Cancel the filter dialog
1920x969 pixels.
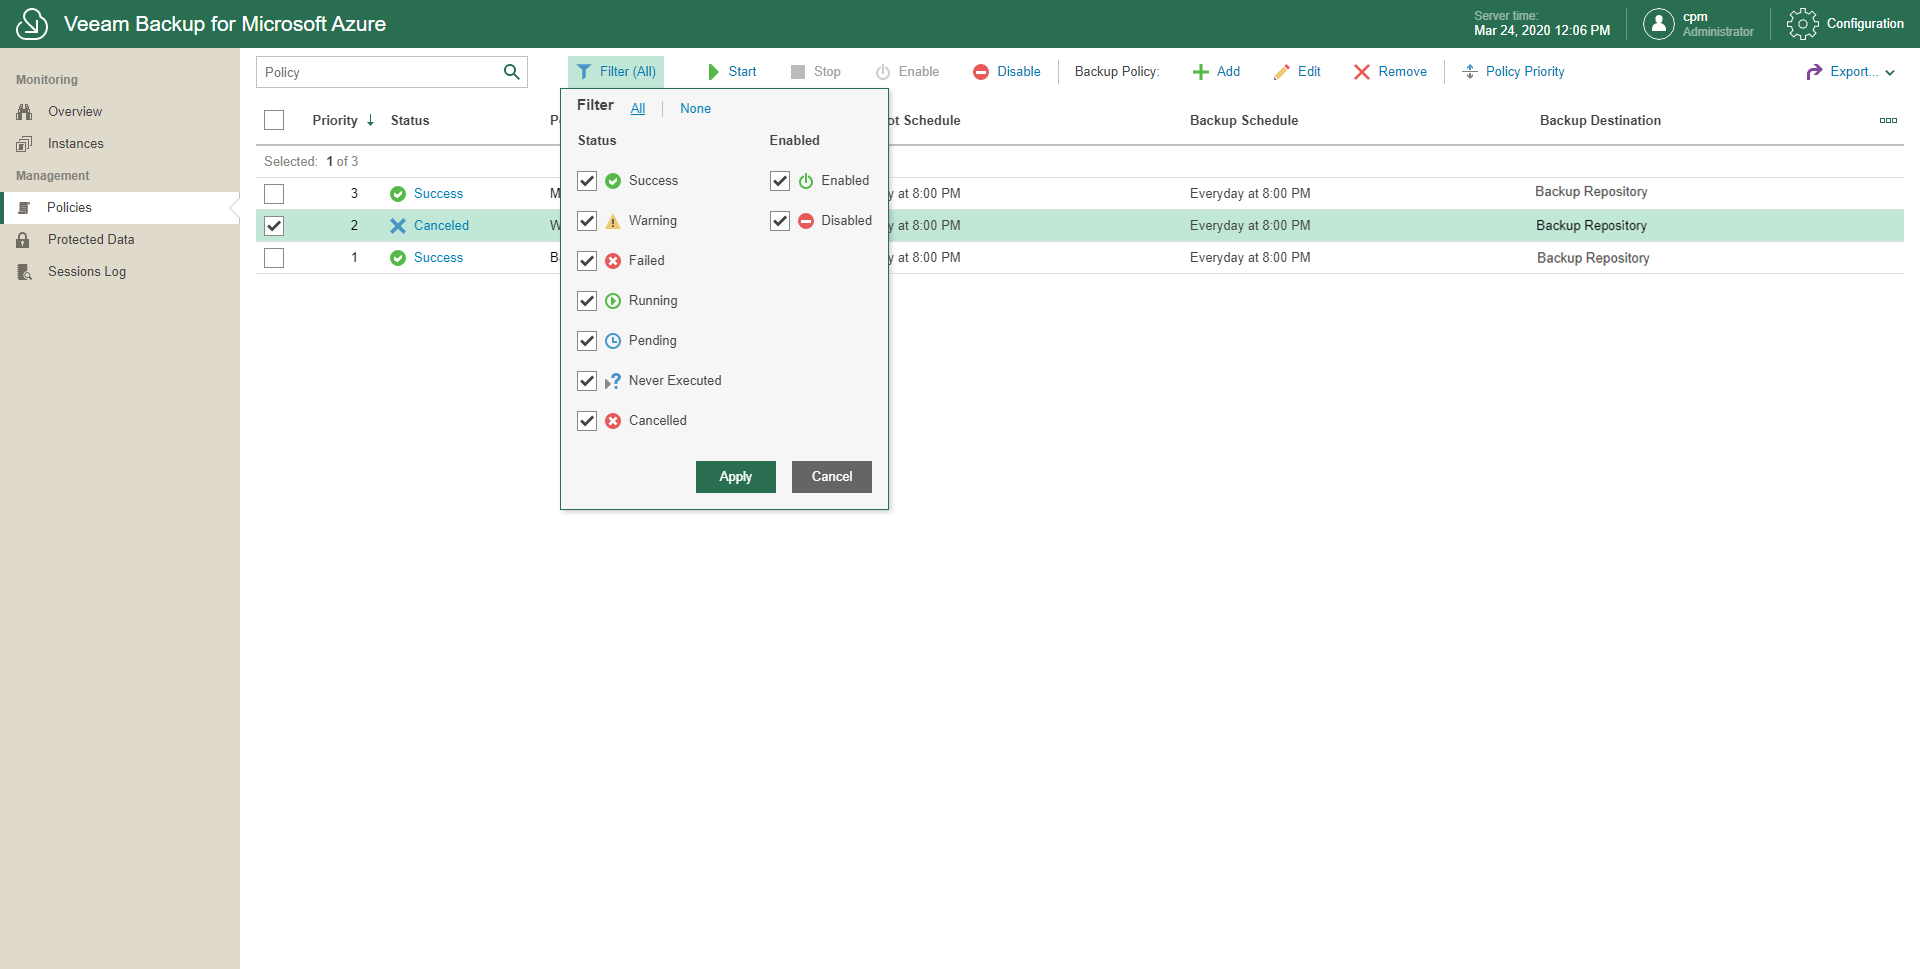(x=832, y=477)
